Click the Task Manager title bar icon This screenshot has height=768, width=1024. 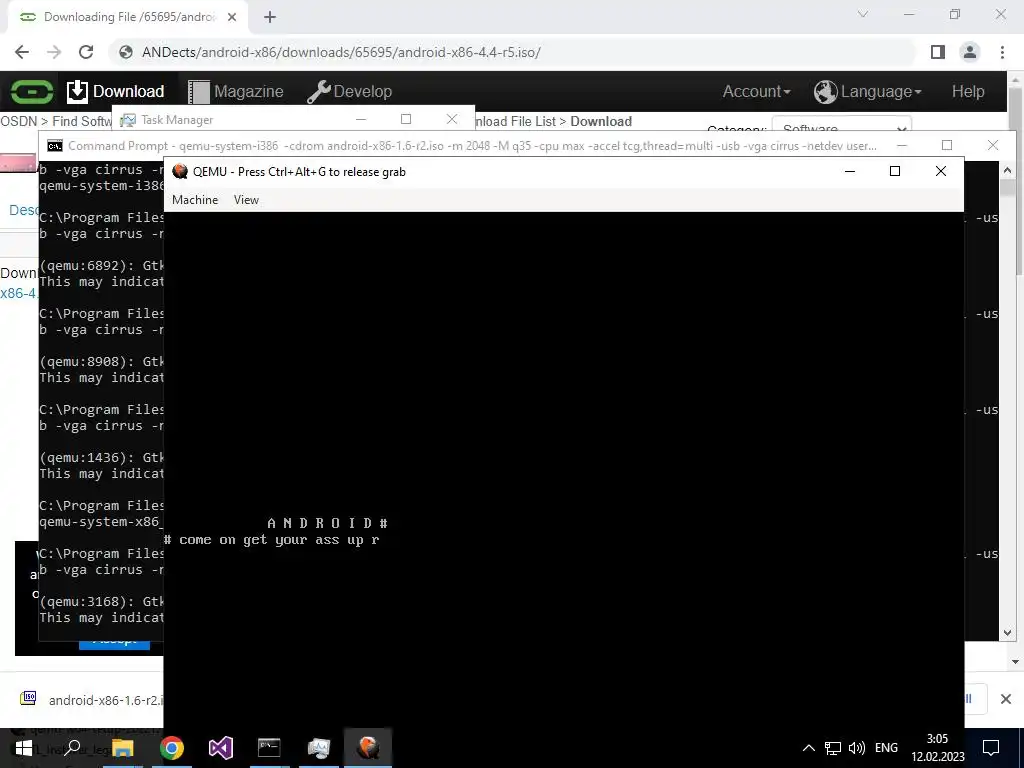129,120
